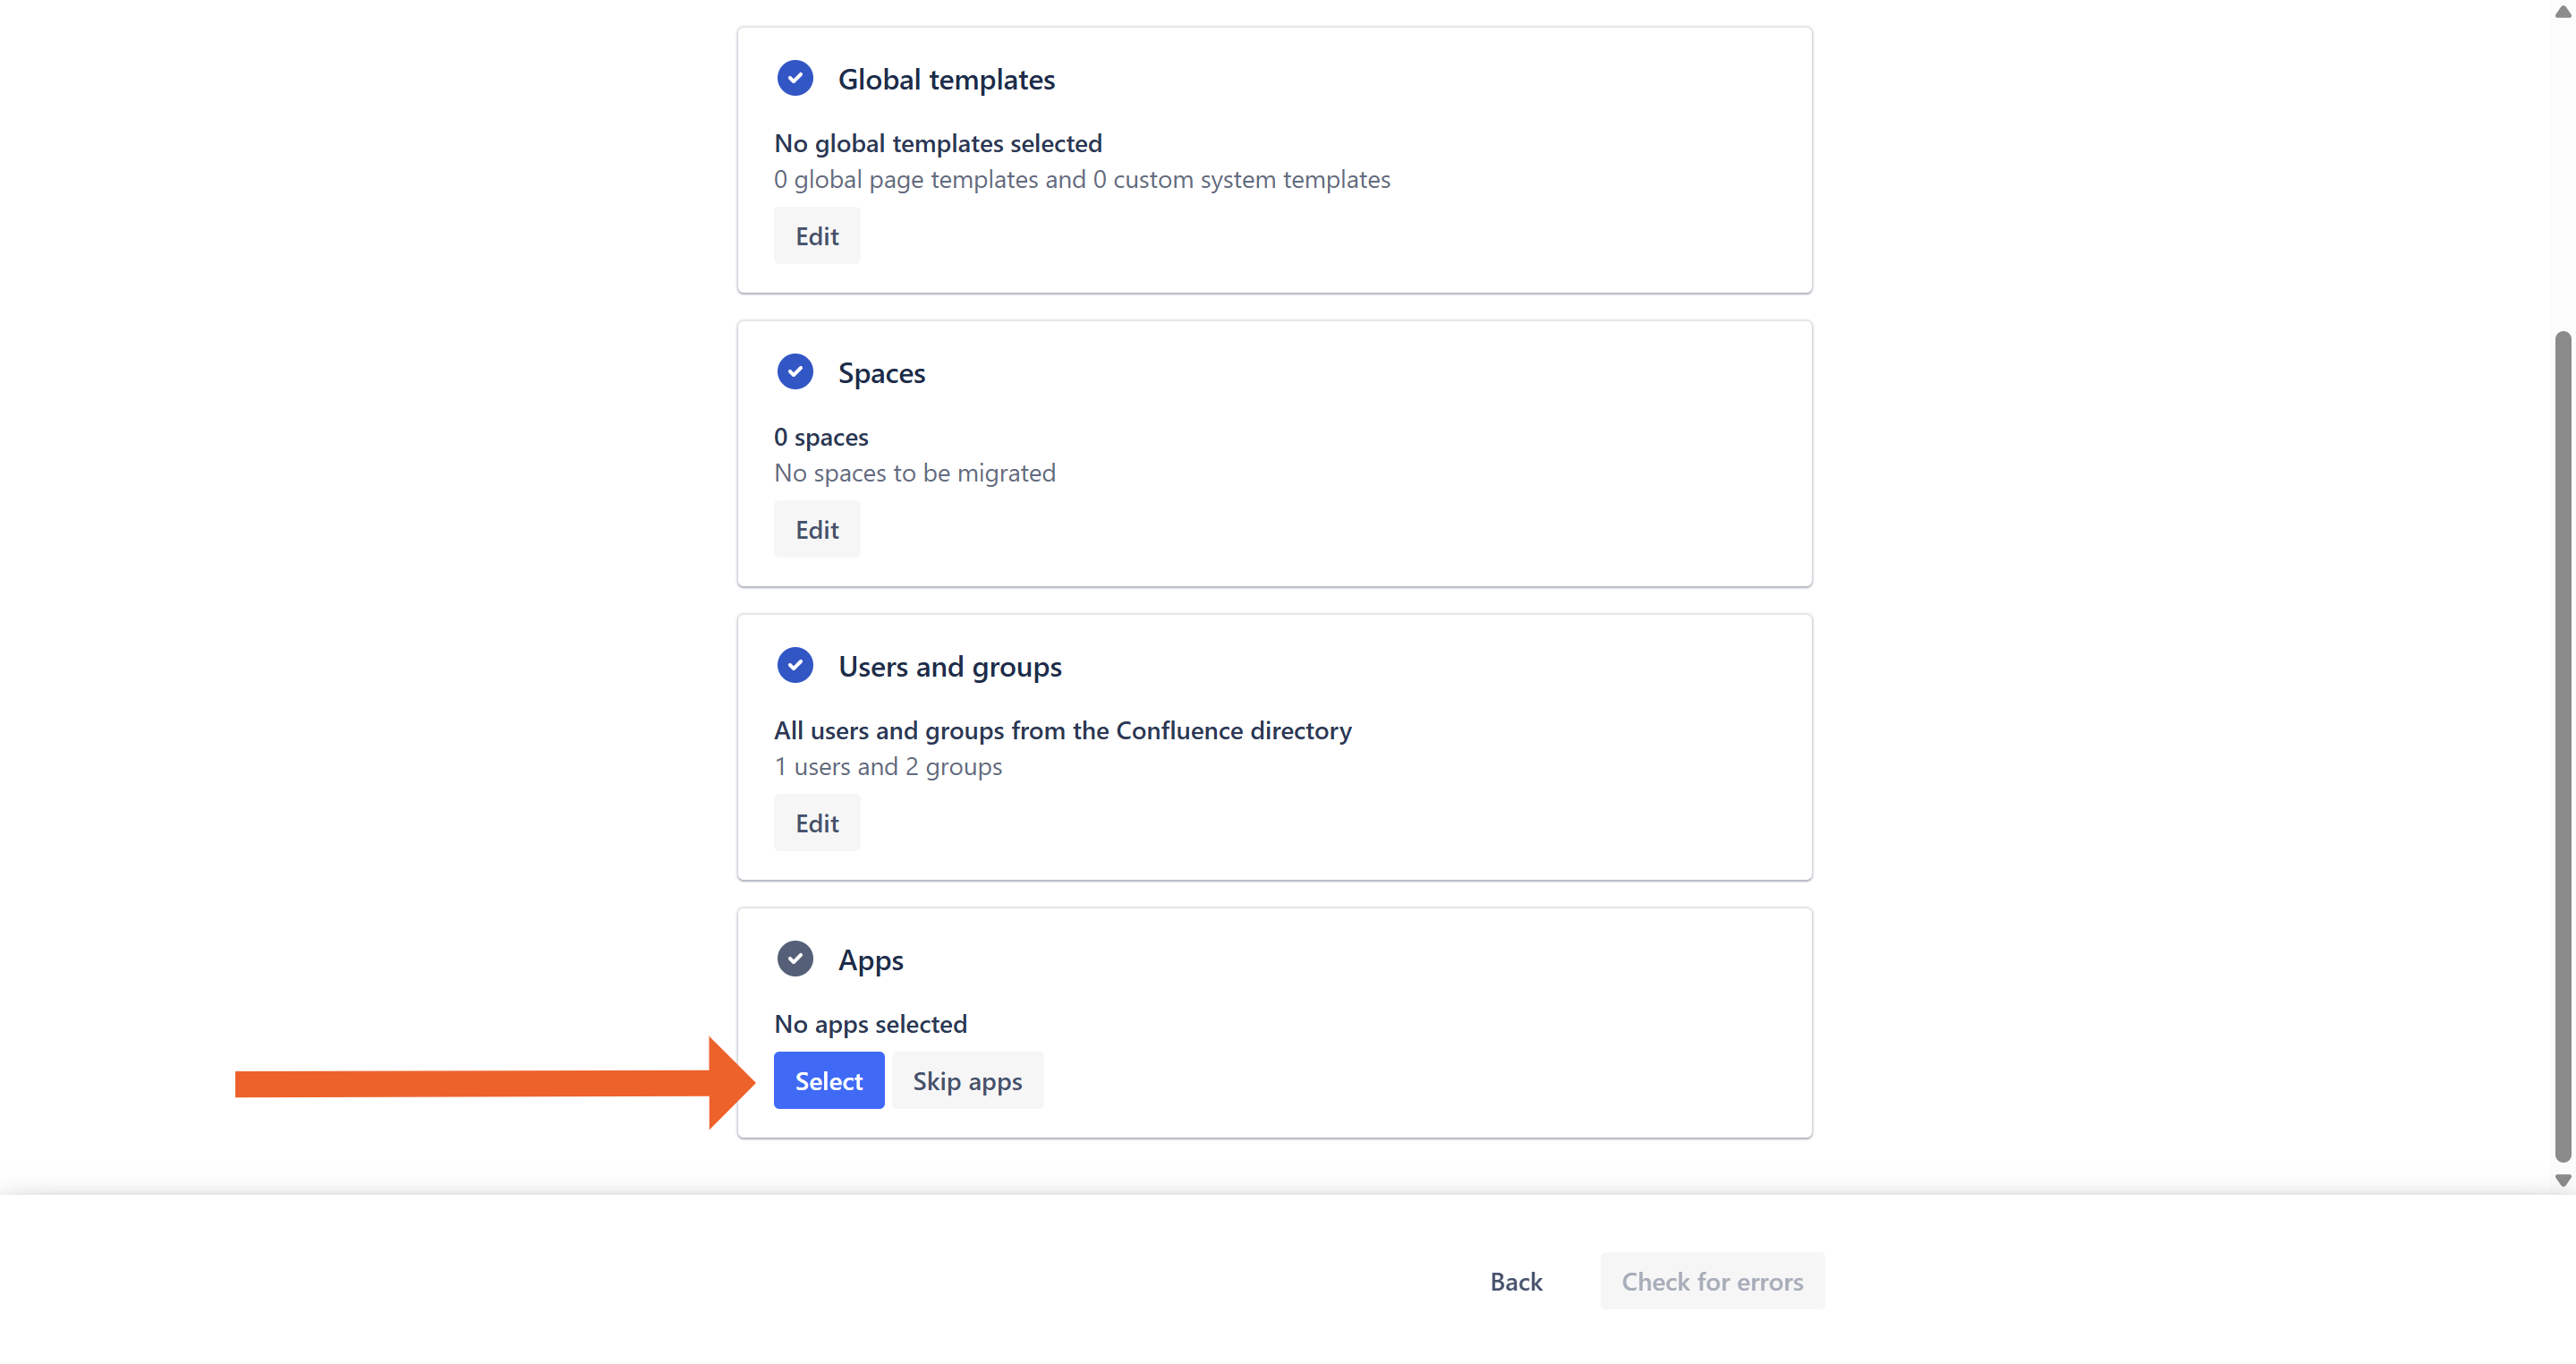Click the Global templates checkmark icon

794,78
